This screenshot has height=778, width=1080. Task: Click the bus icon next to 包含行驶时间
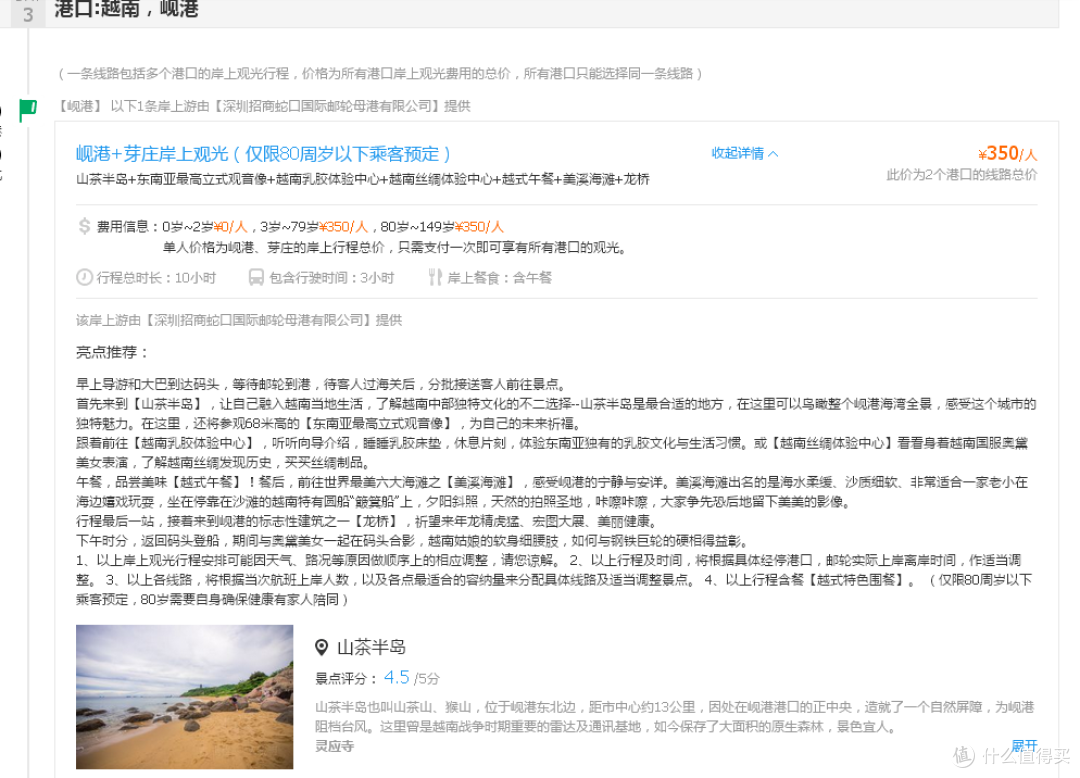pyautogui.click(x=256, y=277)
